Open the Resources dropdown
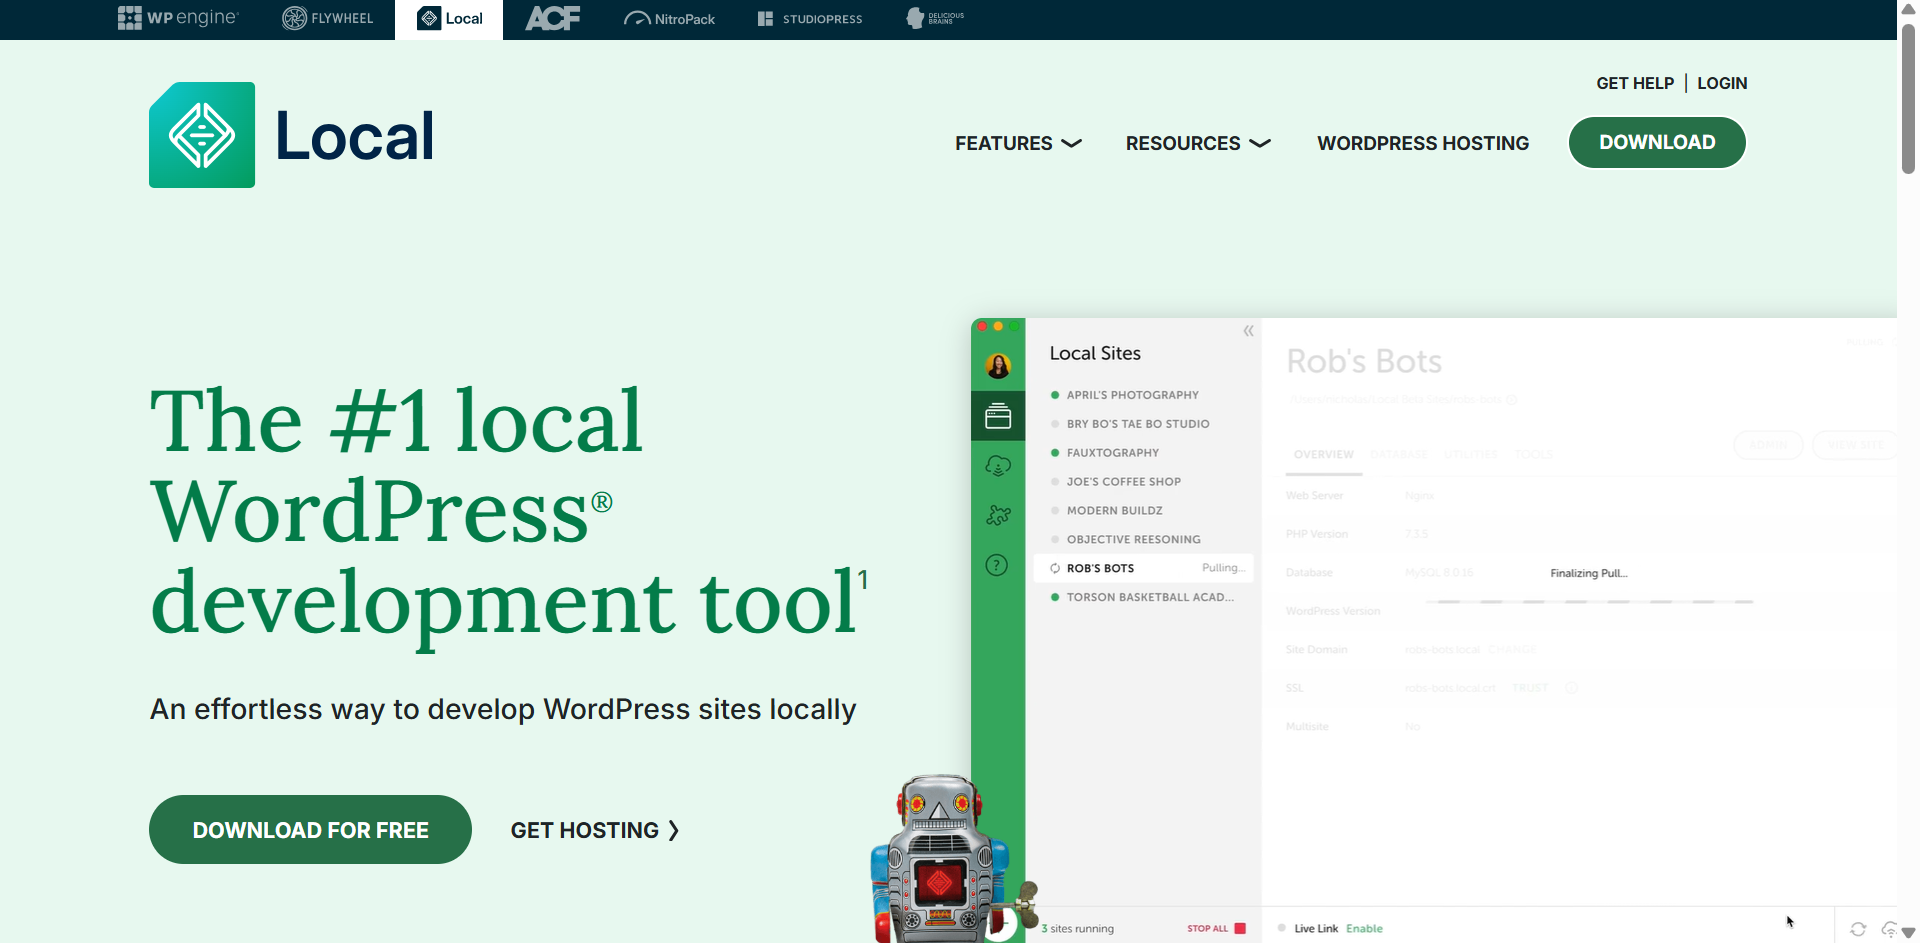Image resolution: width=1920 pixels, height=943 pixels. [1197, 143]
